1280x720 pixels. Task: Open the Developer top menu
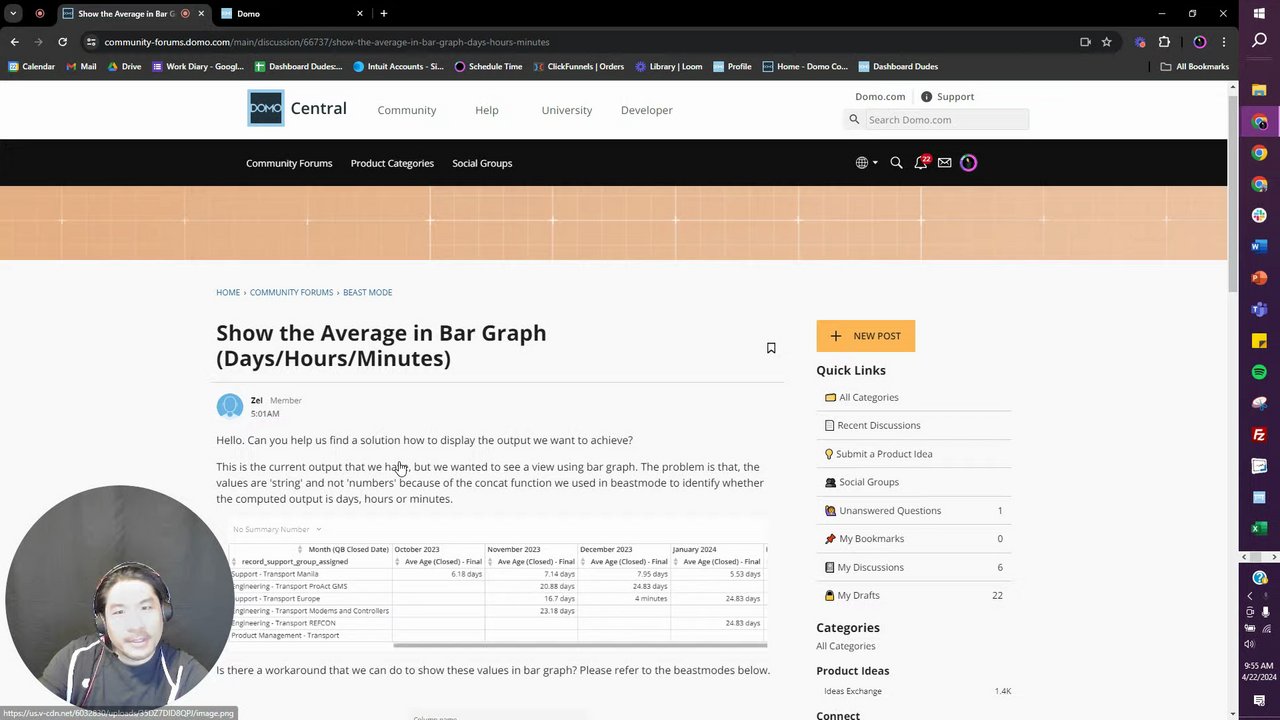tap(646, 110)
